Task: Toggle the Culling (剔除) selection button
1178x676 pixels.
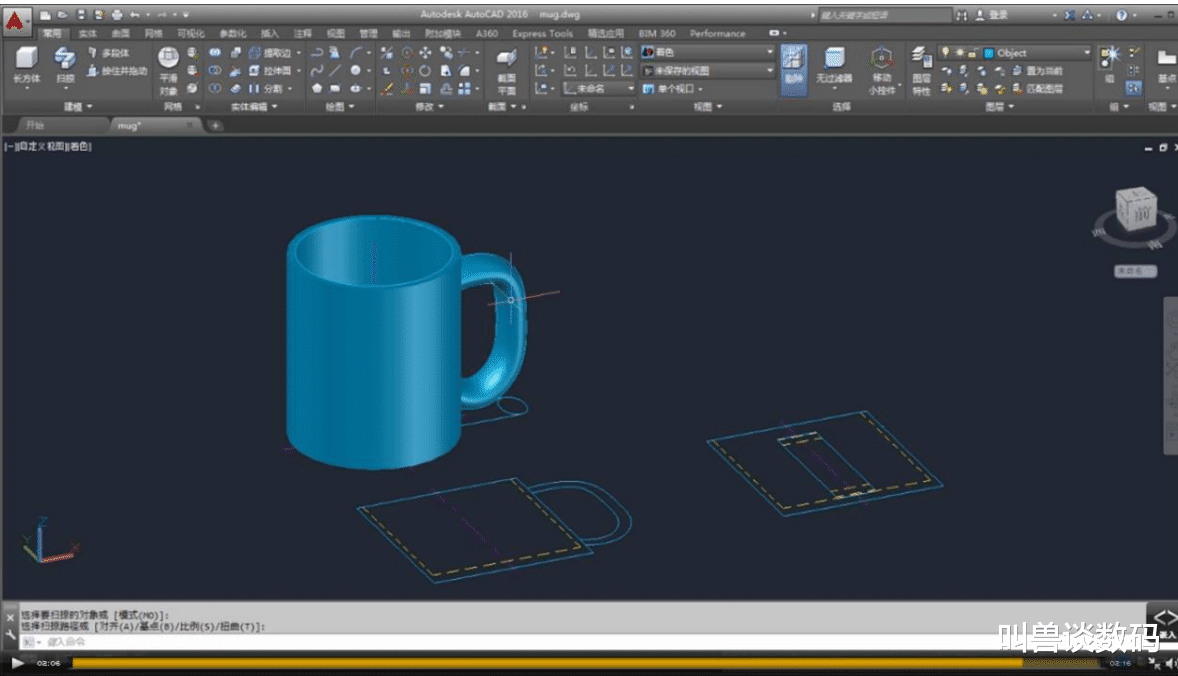Action: click(793, 60)
